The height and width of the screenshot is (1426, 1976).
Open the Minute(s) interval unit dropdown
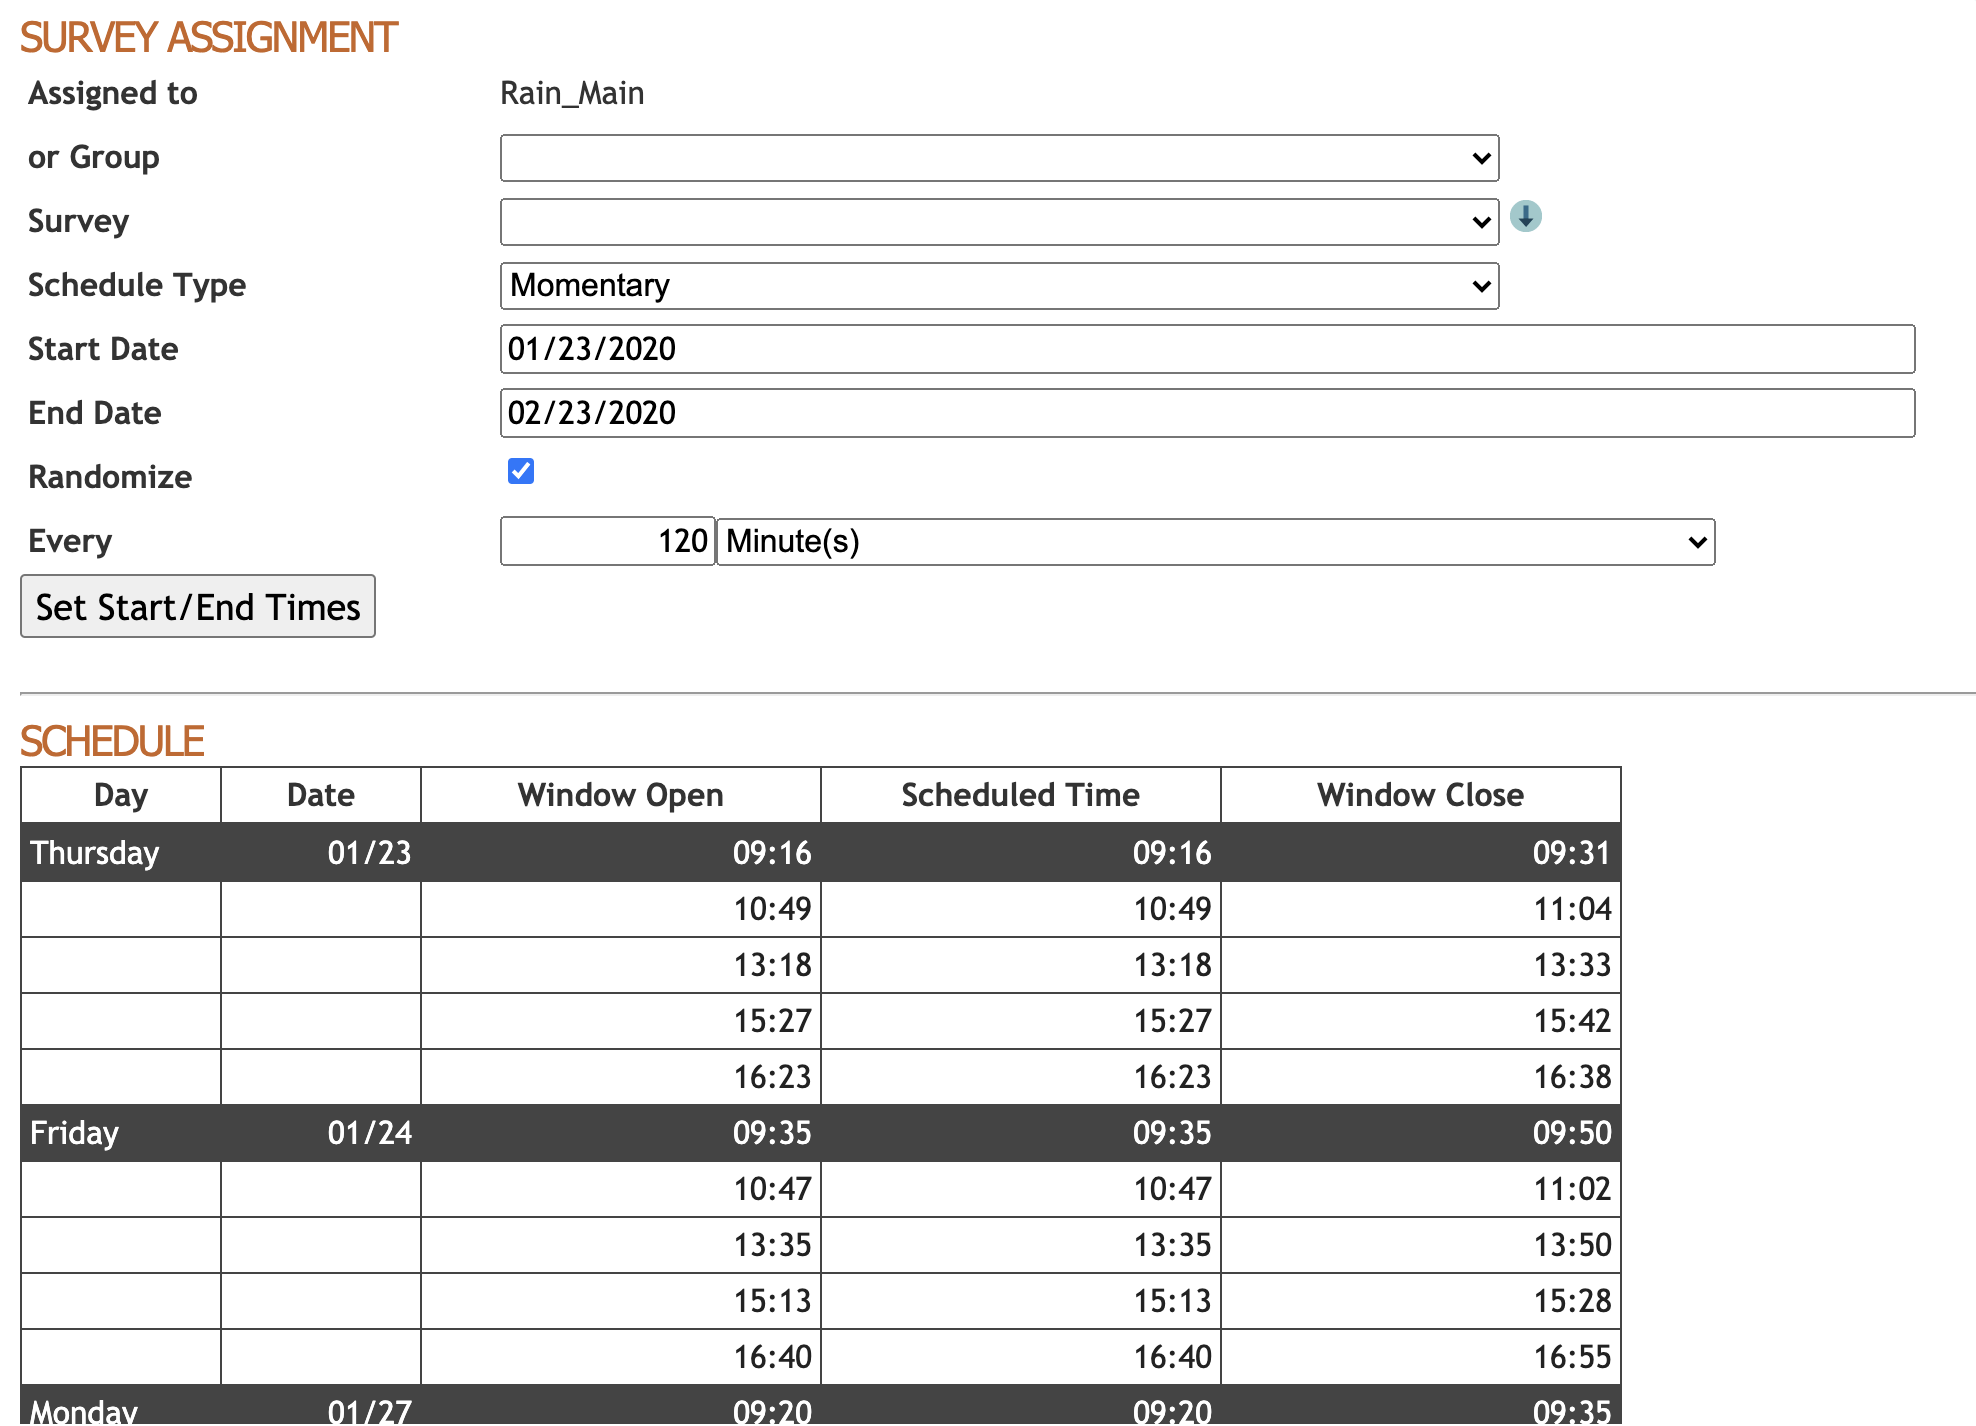tap(1215, 542)
